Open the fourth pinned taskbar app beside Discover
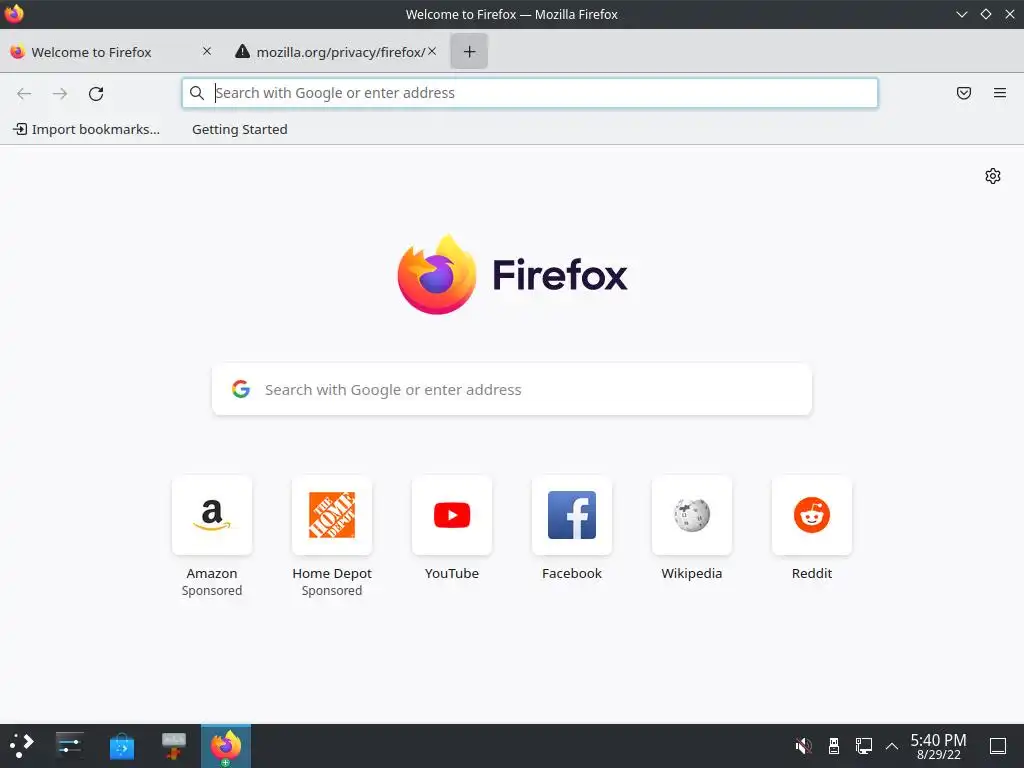The width and height of the screenshot is (1024, 768). (174, 746)
